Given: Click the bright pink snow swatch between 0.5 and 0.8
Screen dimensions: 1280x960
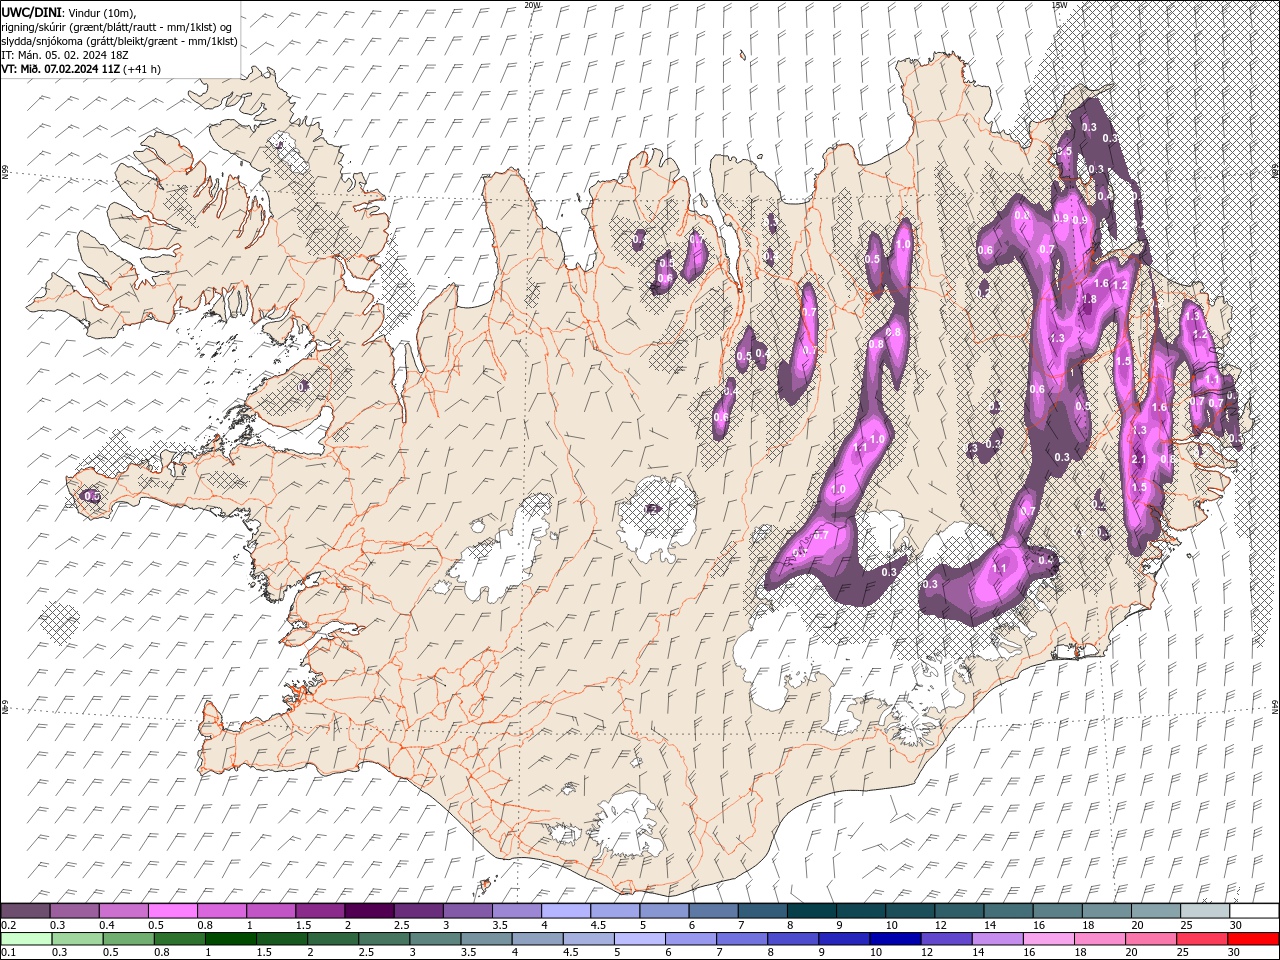Looking at the screenshot, I should tap(173, 911).
